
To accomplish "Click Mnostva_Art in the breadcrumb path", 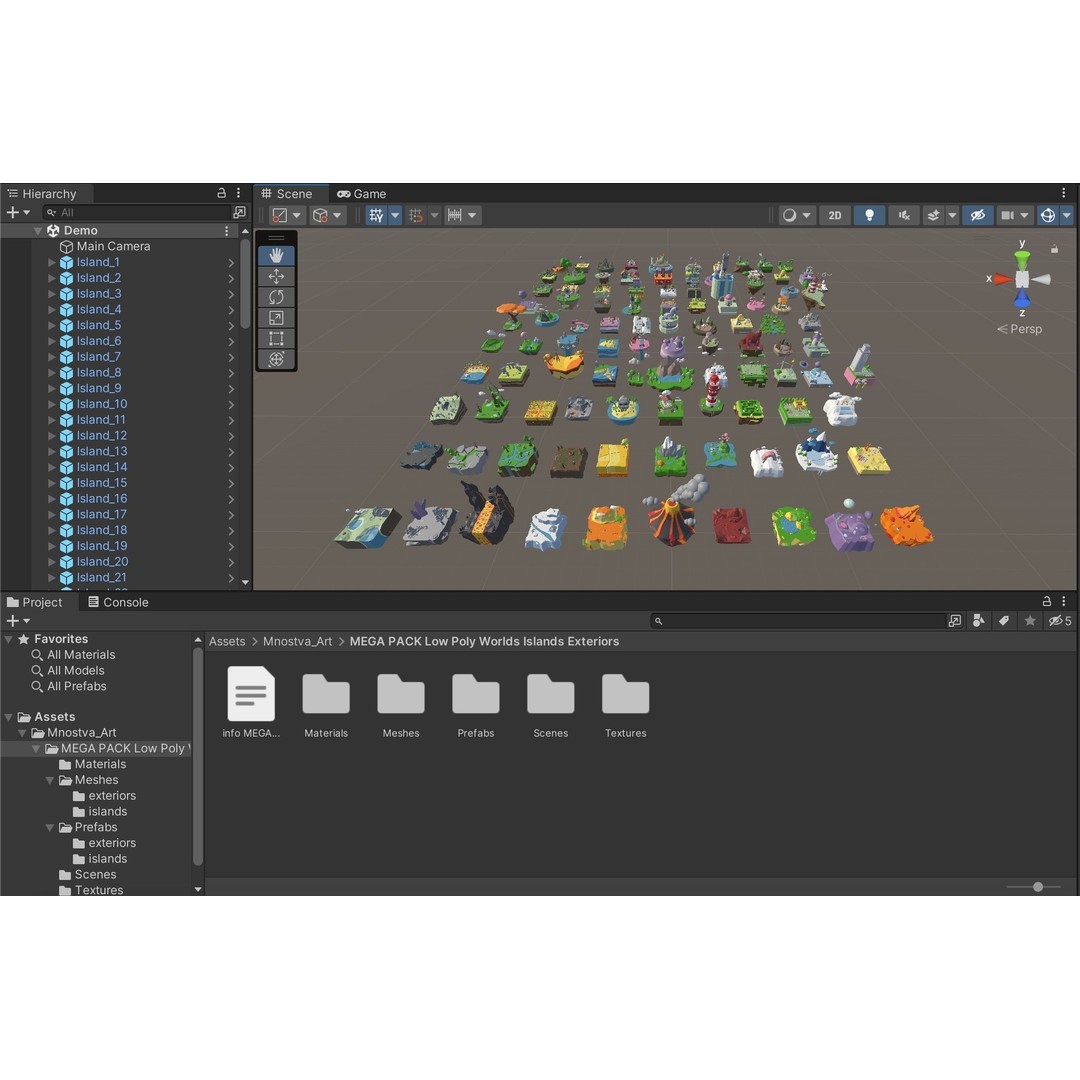I will click(298, 641).
